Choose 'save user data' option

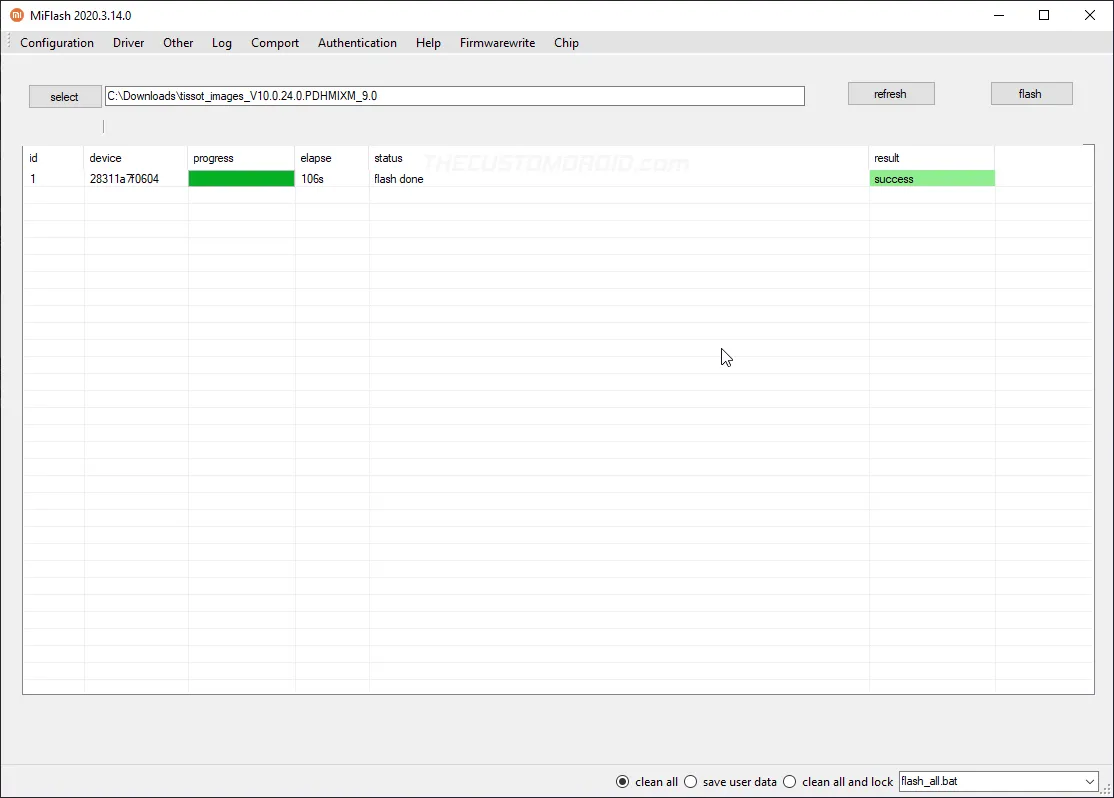pyautogui.click(x=690, y=781)
